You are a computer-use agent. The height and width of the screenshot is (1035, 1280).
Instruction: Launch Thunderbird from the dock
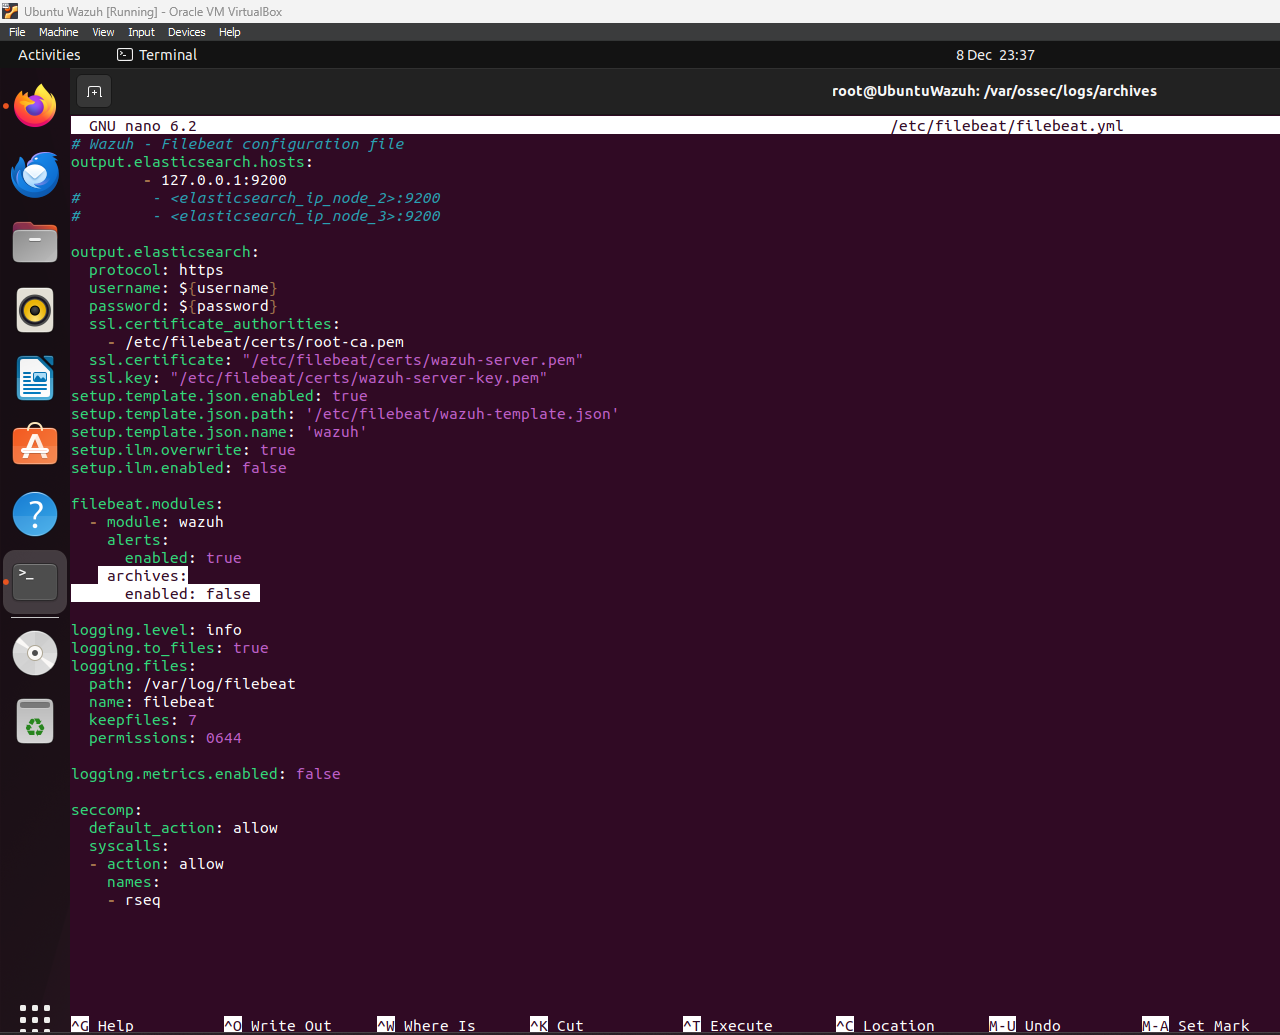pyautogui.click(x=35, y=174)
